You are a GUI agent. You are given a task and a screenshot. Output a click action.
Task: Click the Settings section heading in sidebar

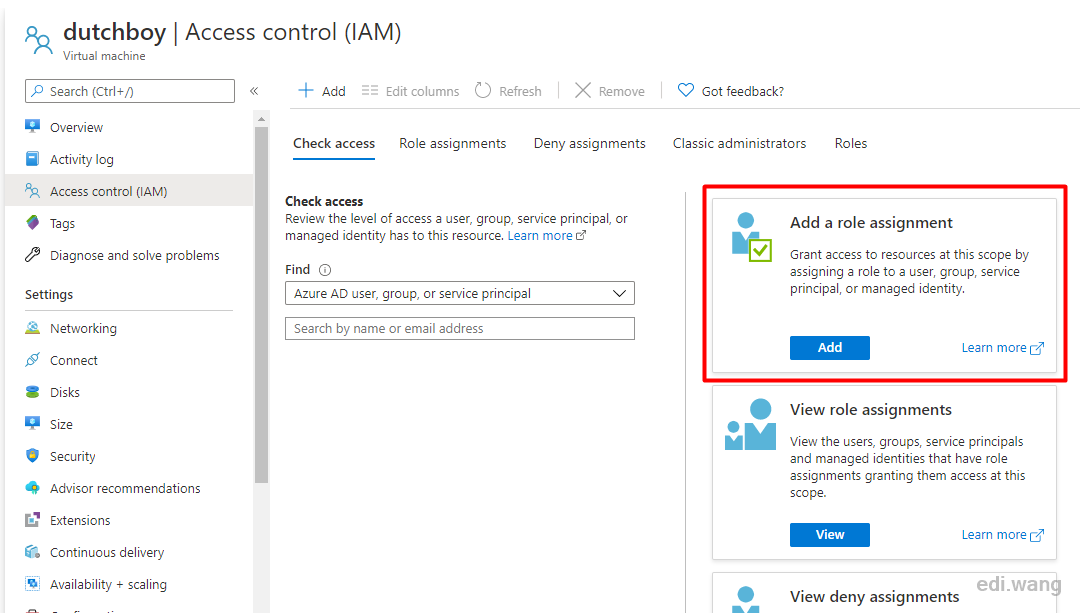point(49,295)
